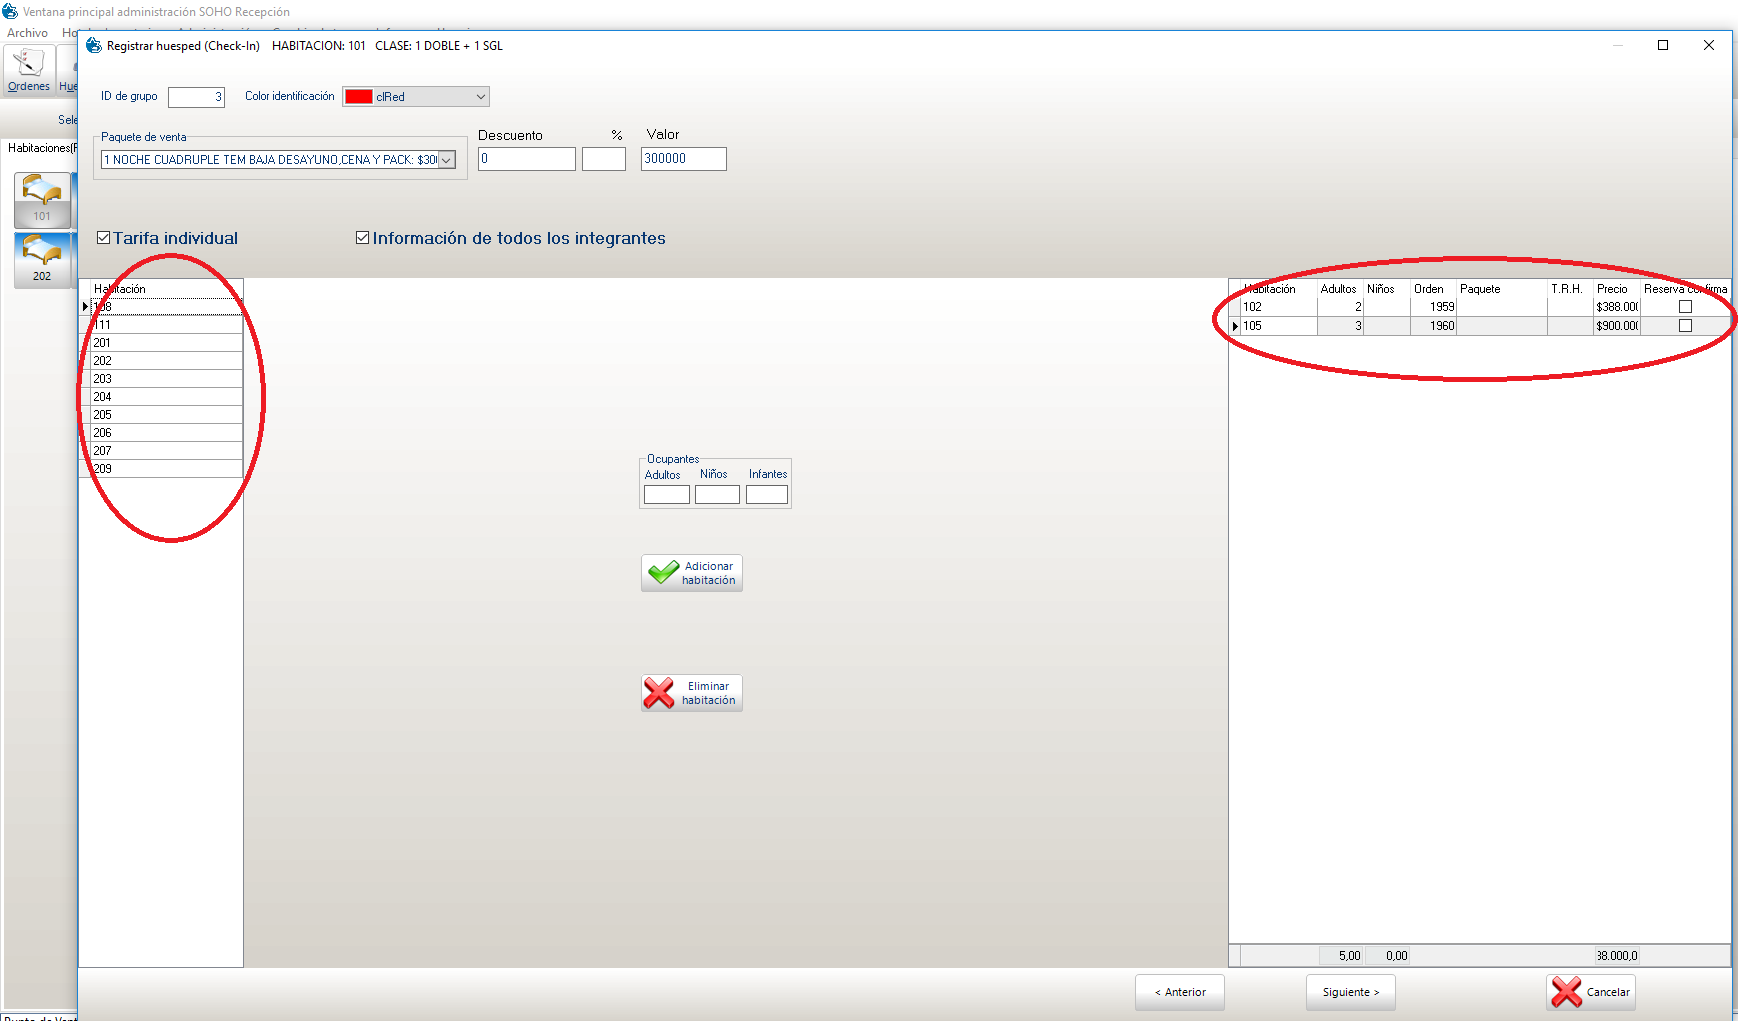The height and width of the screenshot is (1021, 1738).
Task: Check Reserva confirmada box for room 102
Action: [x=1685, y=307]
